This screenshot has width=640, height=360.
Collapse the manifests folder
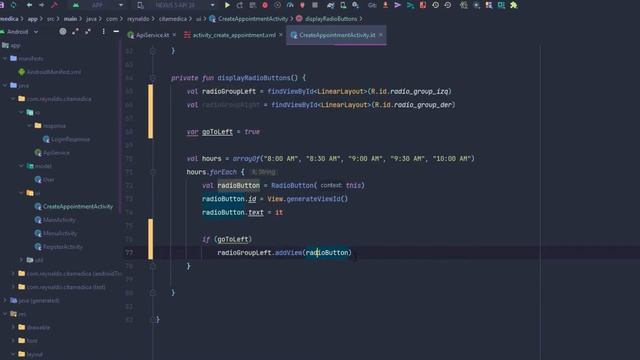[5, 59]
